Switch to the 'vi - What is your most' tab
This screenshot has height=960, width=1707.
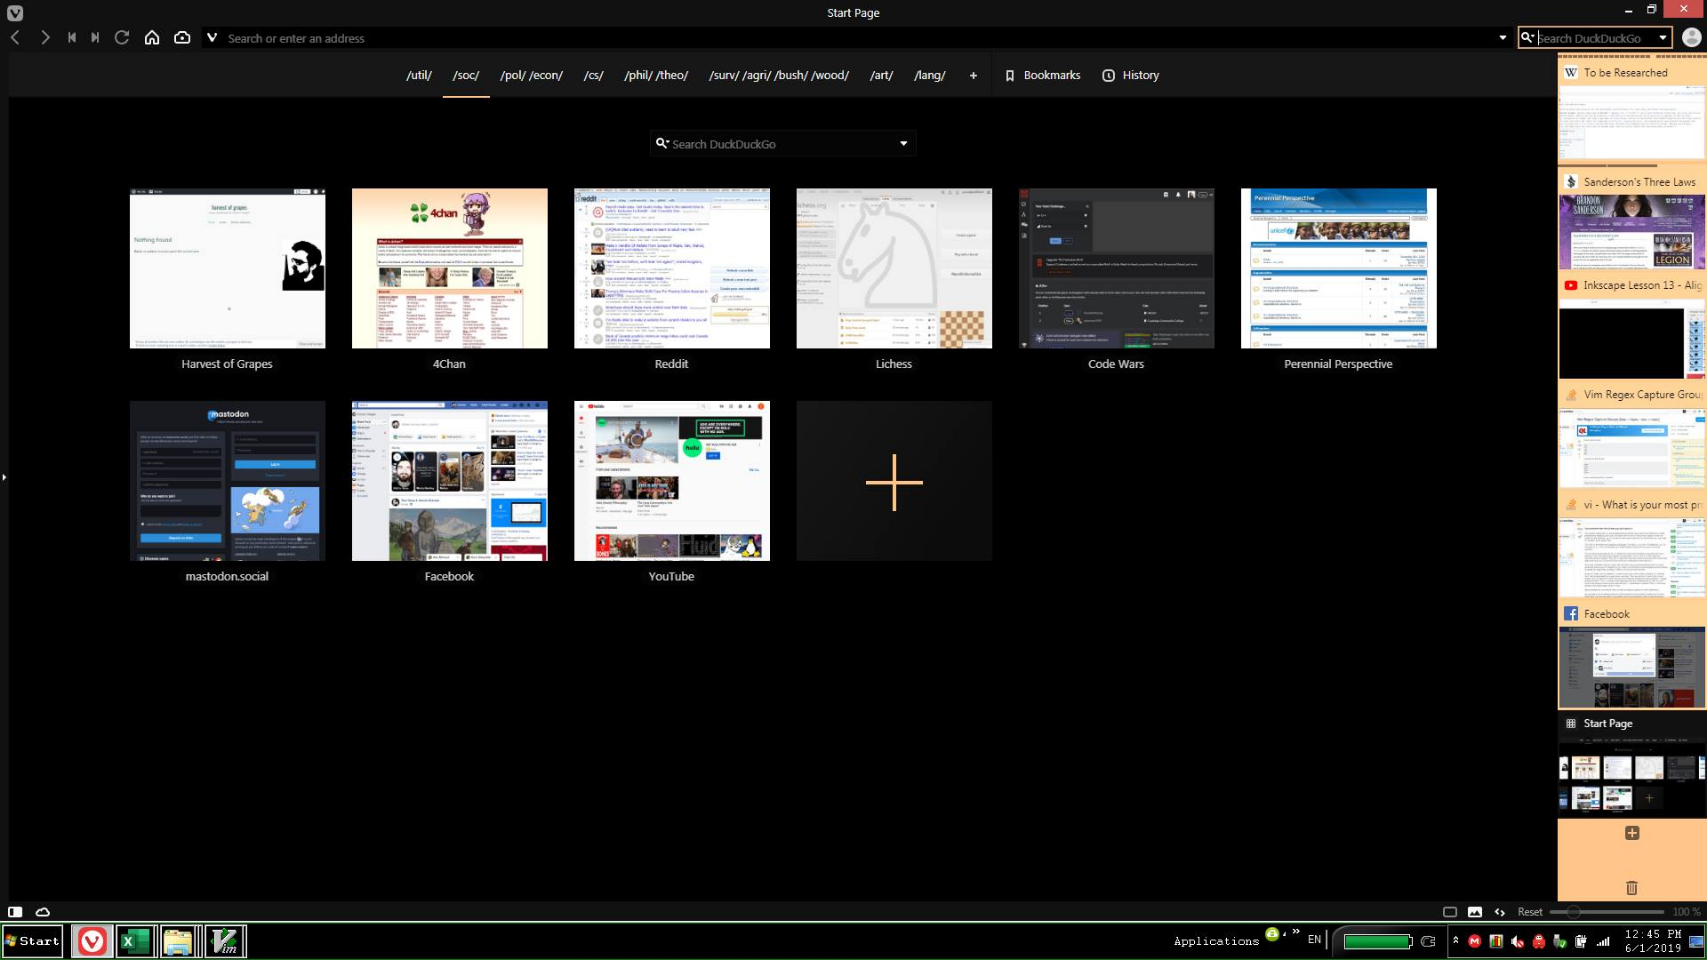click(1632, 547)
